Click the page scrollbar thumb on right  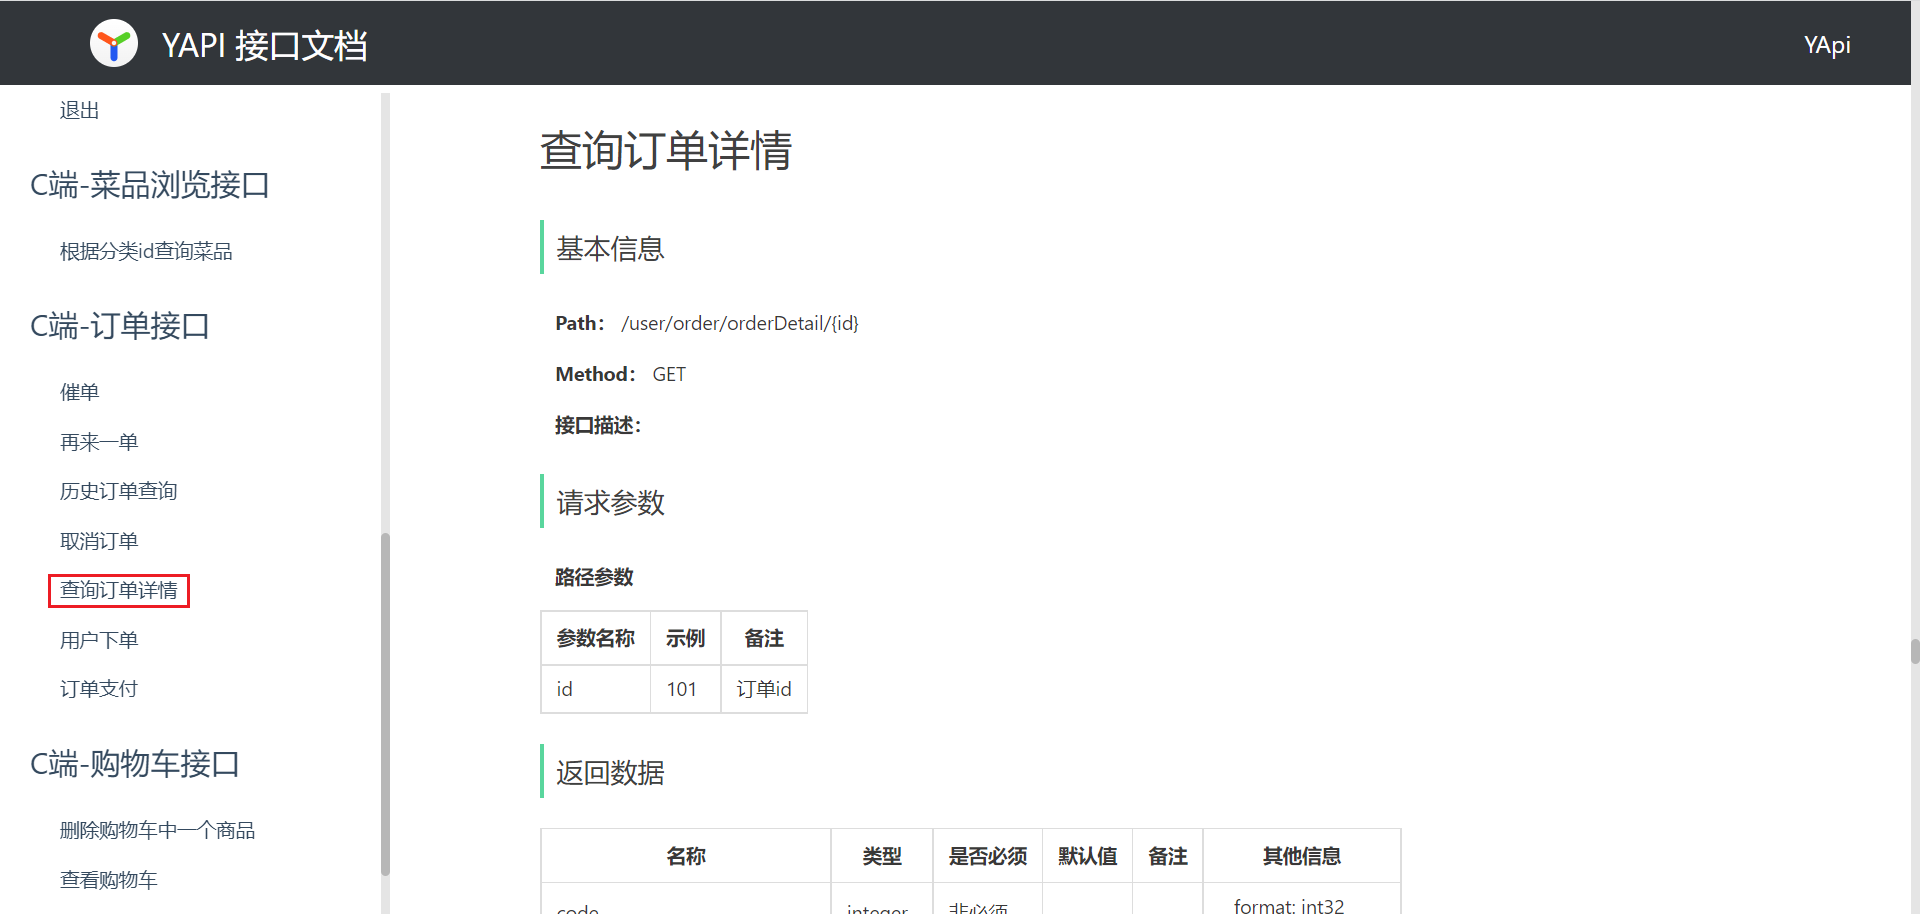click(1914, 651)
